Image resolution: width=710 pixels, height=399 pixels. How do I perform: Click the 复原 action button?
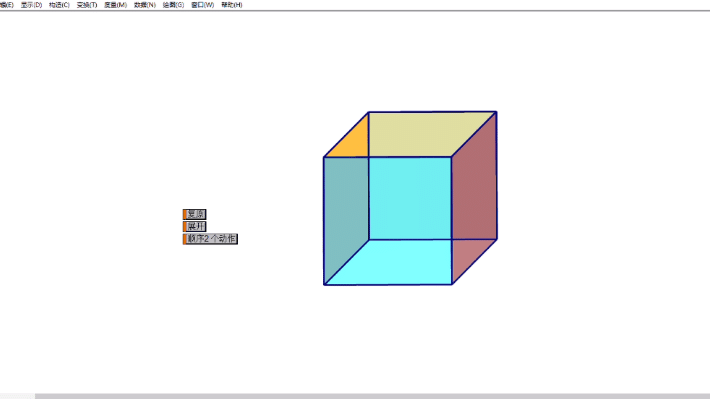click(x=197, y=214)
